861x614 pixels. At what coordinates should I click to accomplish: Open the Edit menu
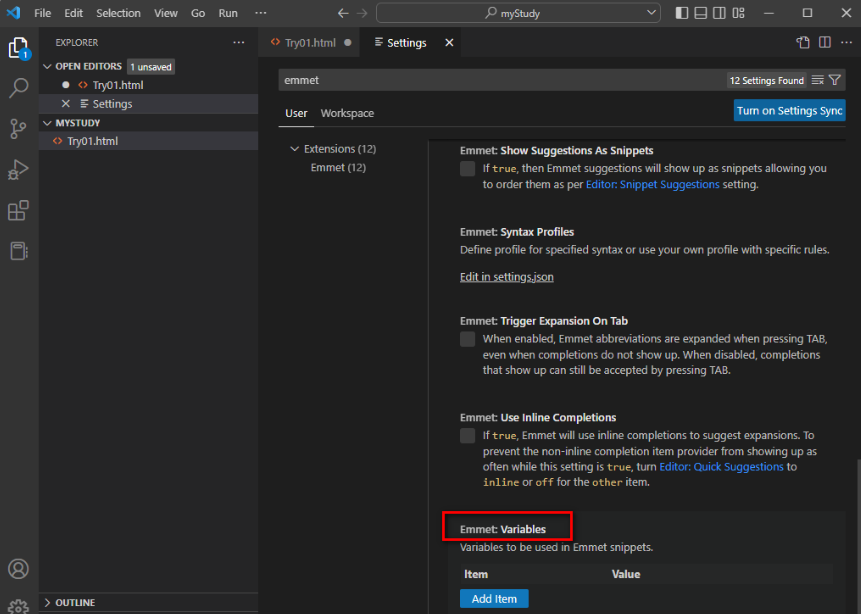(x=73, y=13)
